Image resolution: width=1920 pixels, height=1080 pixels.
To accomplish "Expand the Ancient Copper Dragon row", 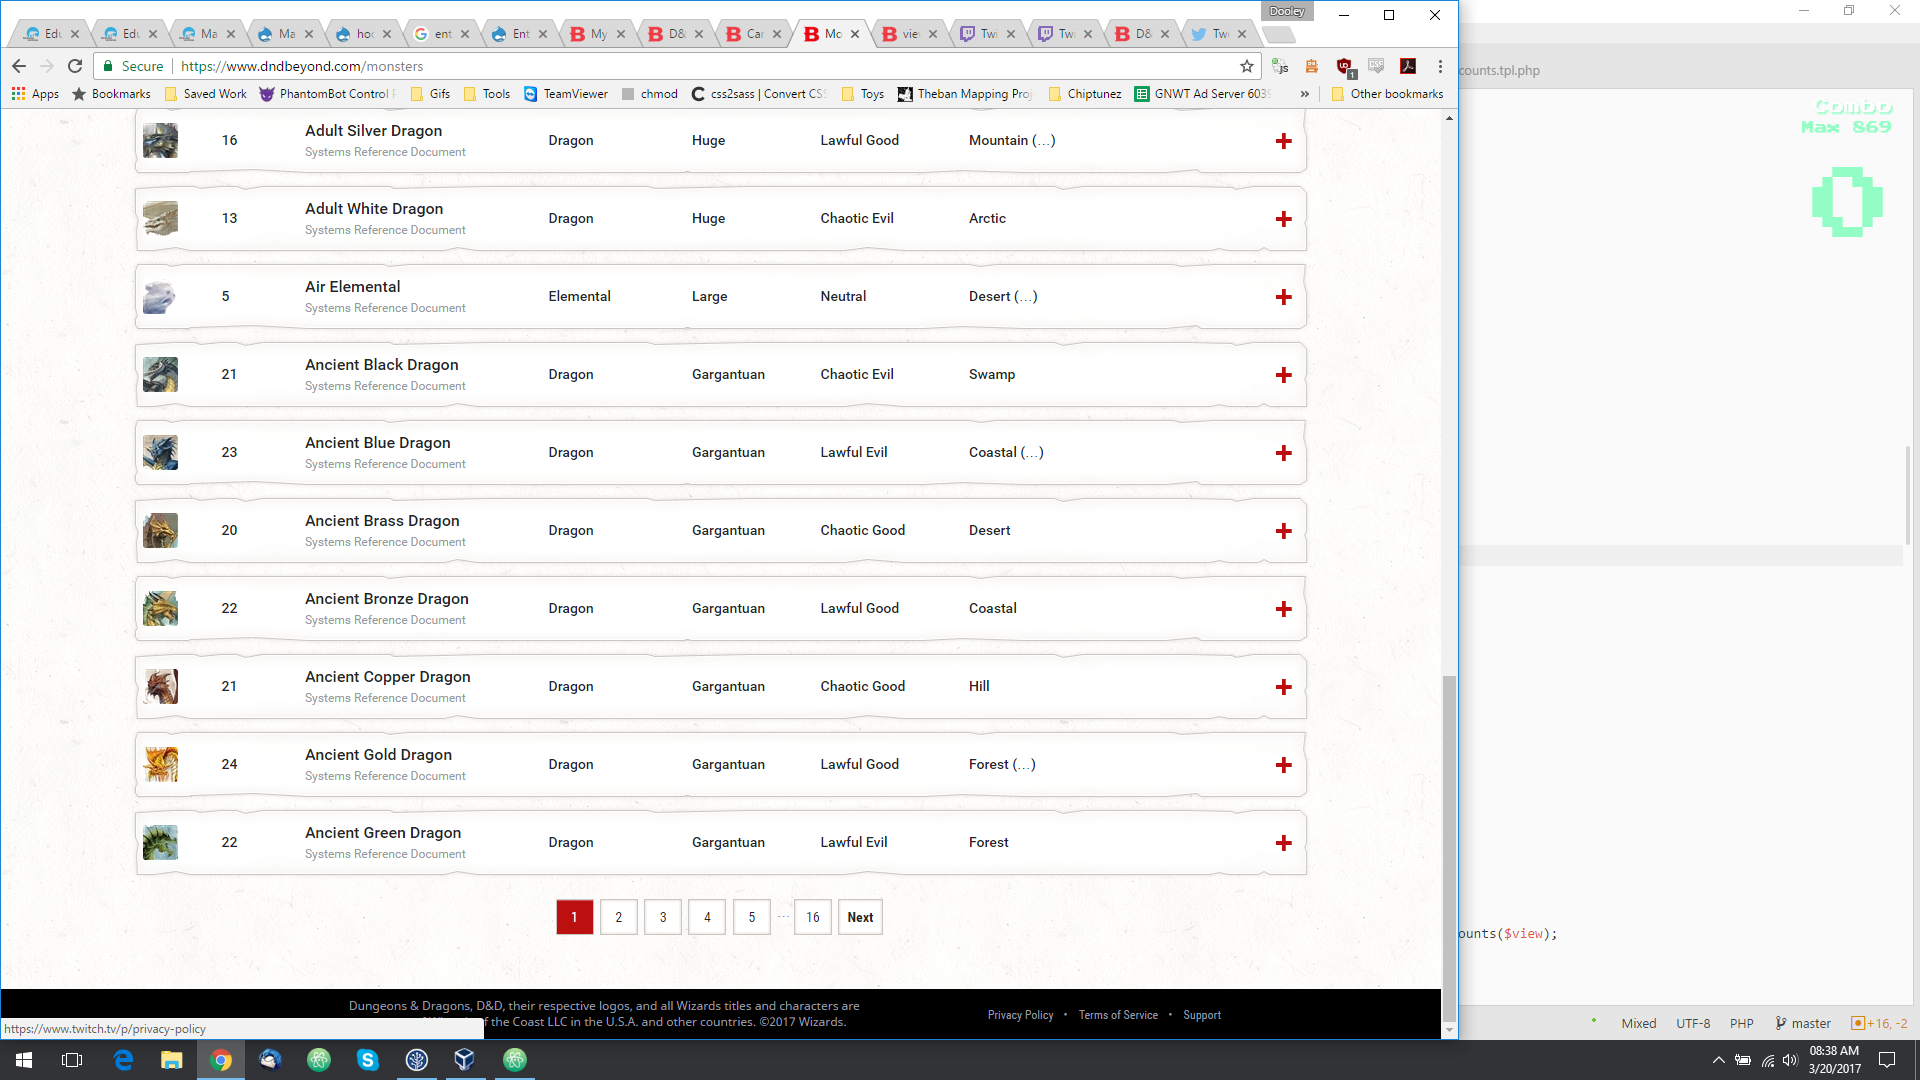I will pyautogui.click(x=1284, y=687).
